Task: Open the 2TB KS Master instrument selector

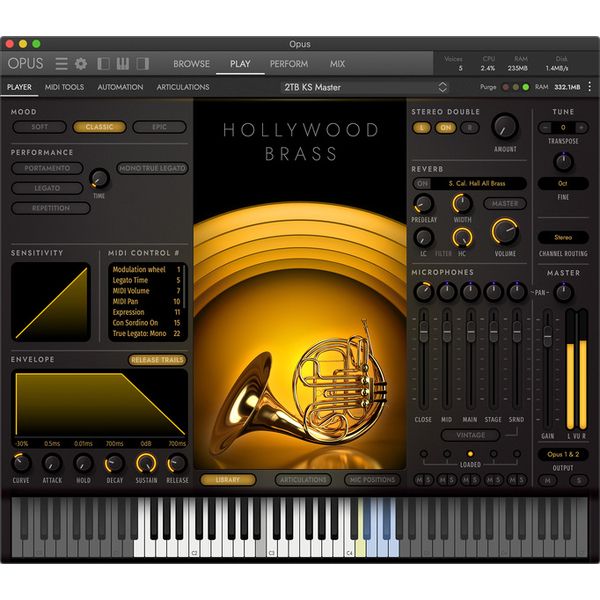Action: pyautogui.click(x=365, y=87)
